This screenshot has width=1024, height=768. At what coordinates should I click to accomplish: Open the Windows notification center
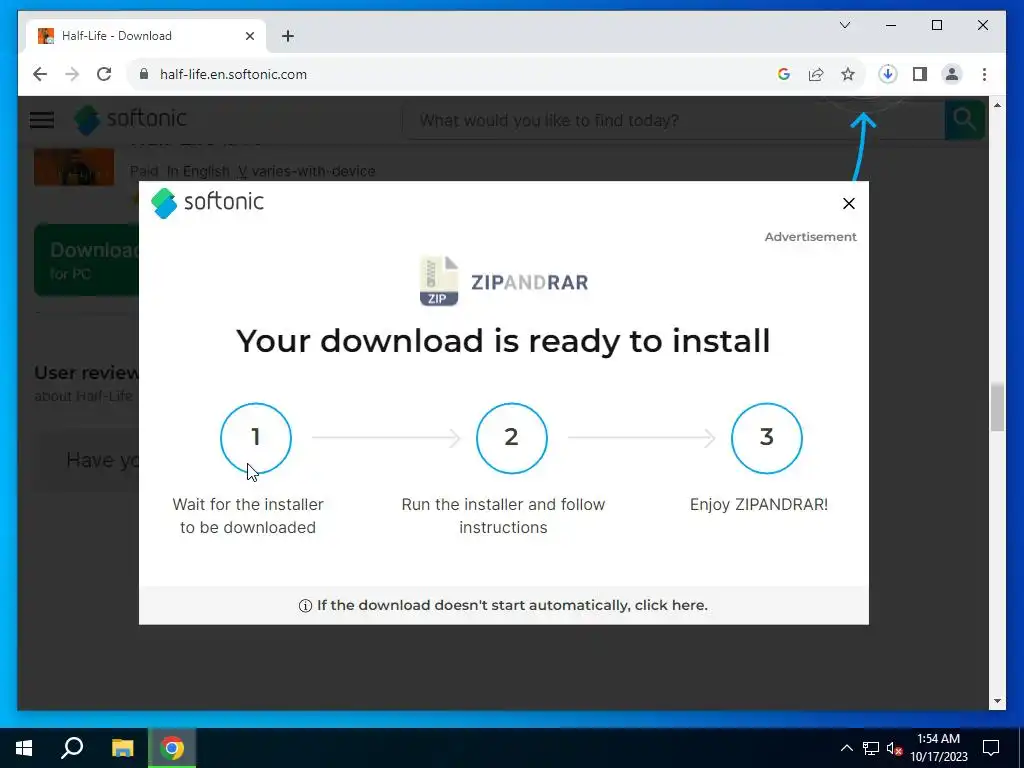click(991, 748)
